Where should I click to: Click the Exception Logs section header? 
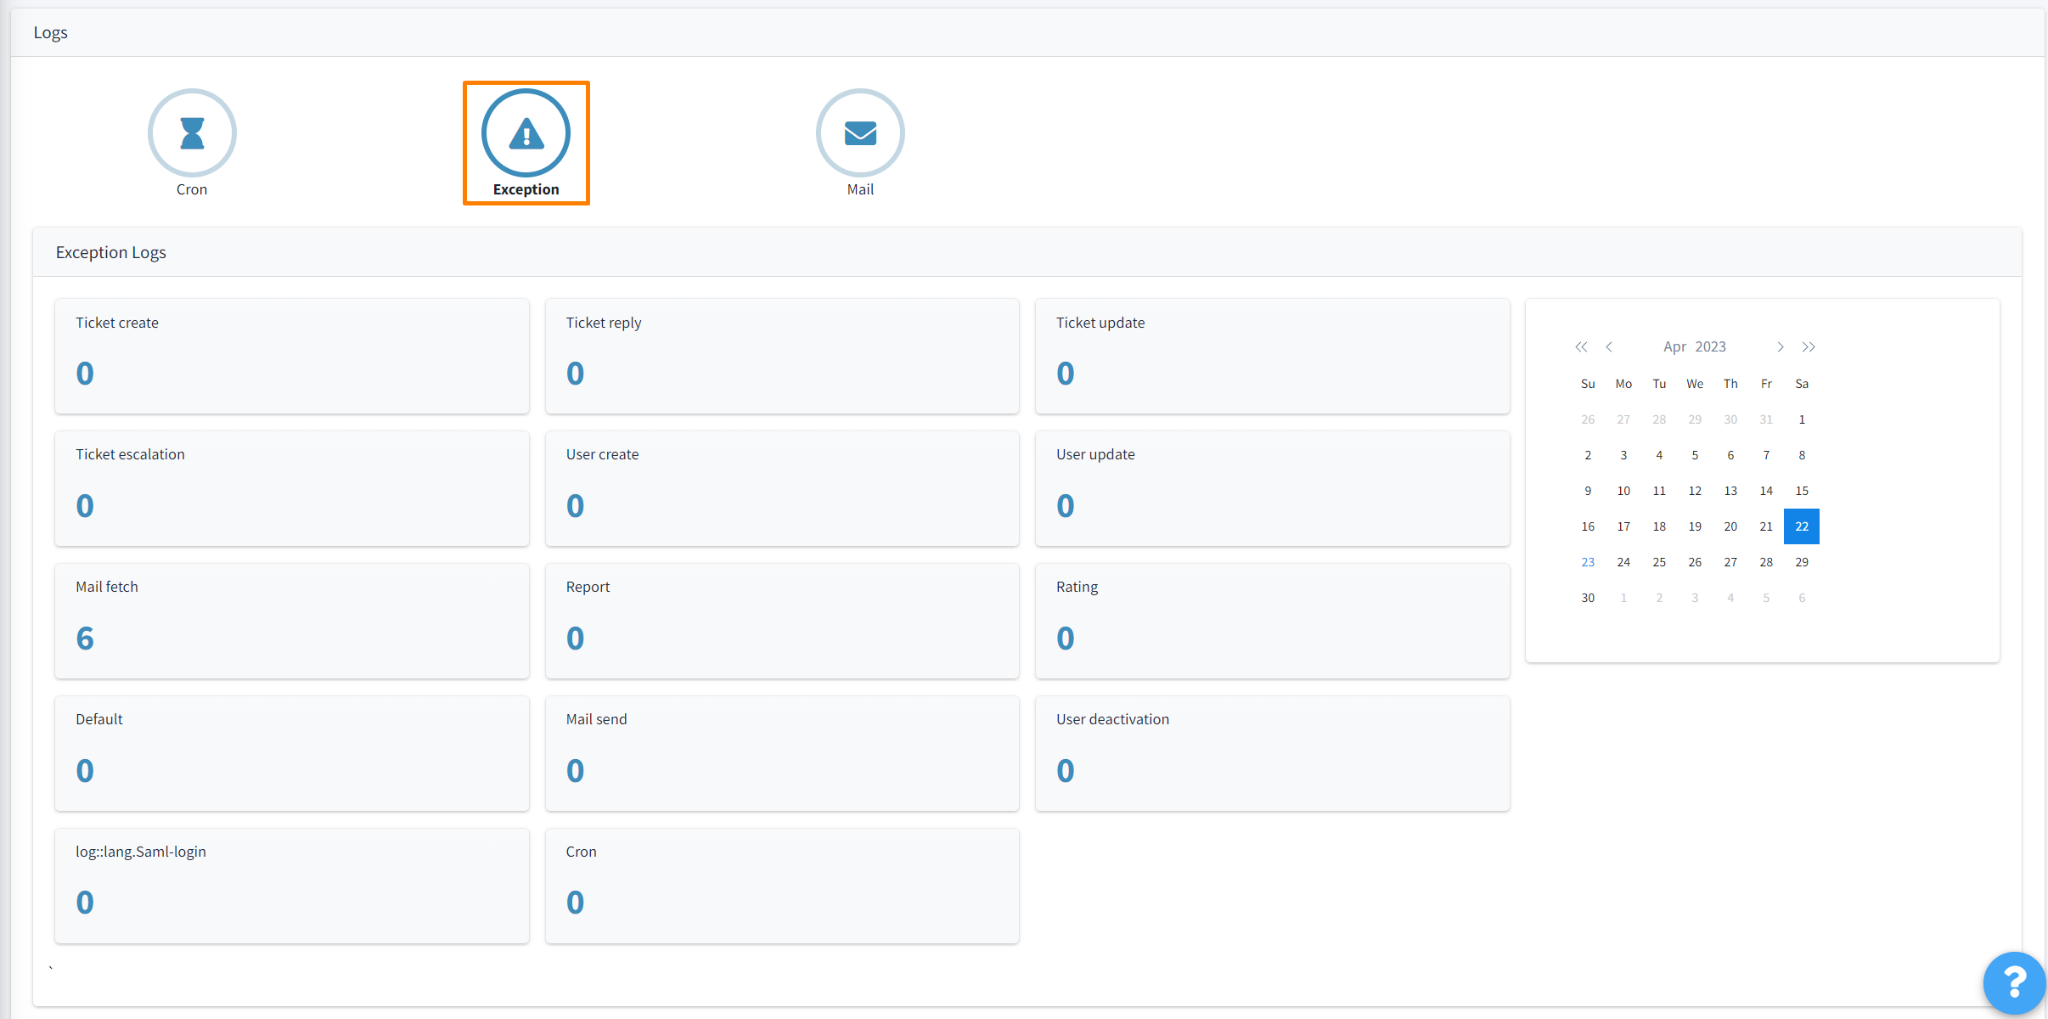coord(111,251)
